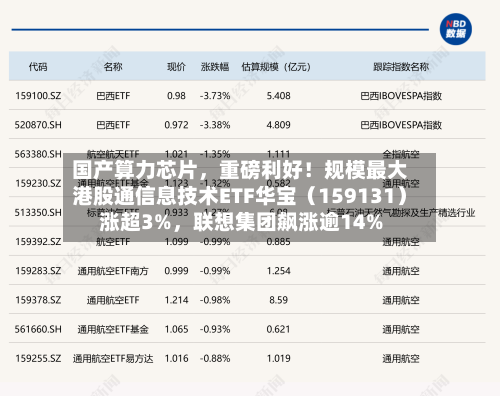Image resolution: width=500 pixels, height=396 pixels.
Task: Select code 159283.SZ
Action: [x=38, y=271]
